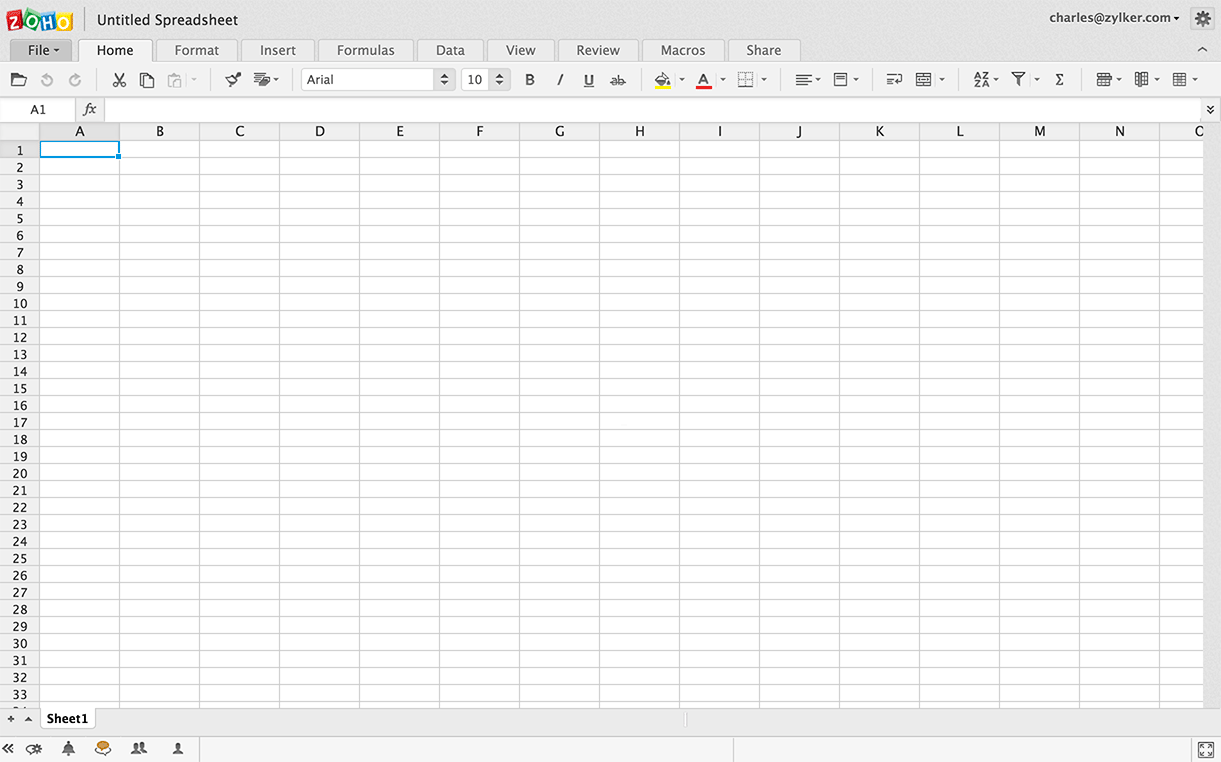
Task: Click the Name Box showing A1
Action: [38, 110]
